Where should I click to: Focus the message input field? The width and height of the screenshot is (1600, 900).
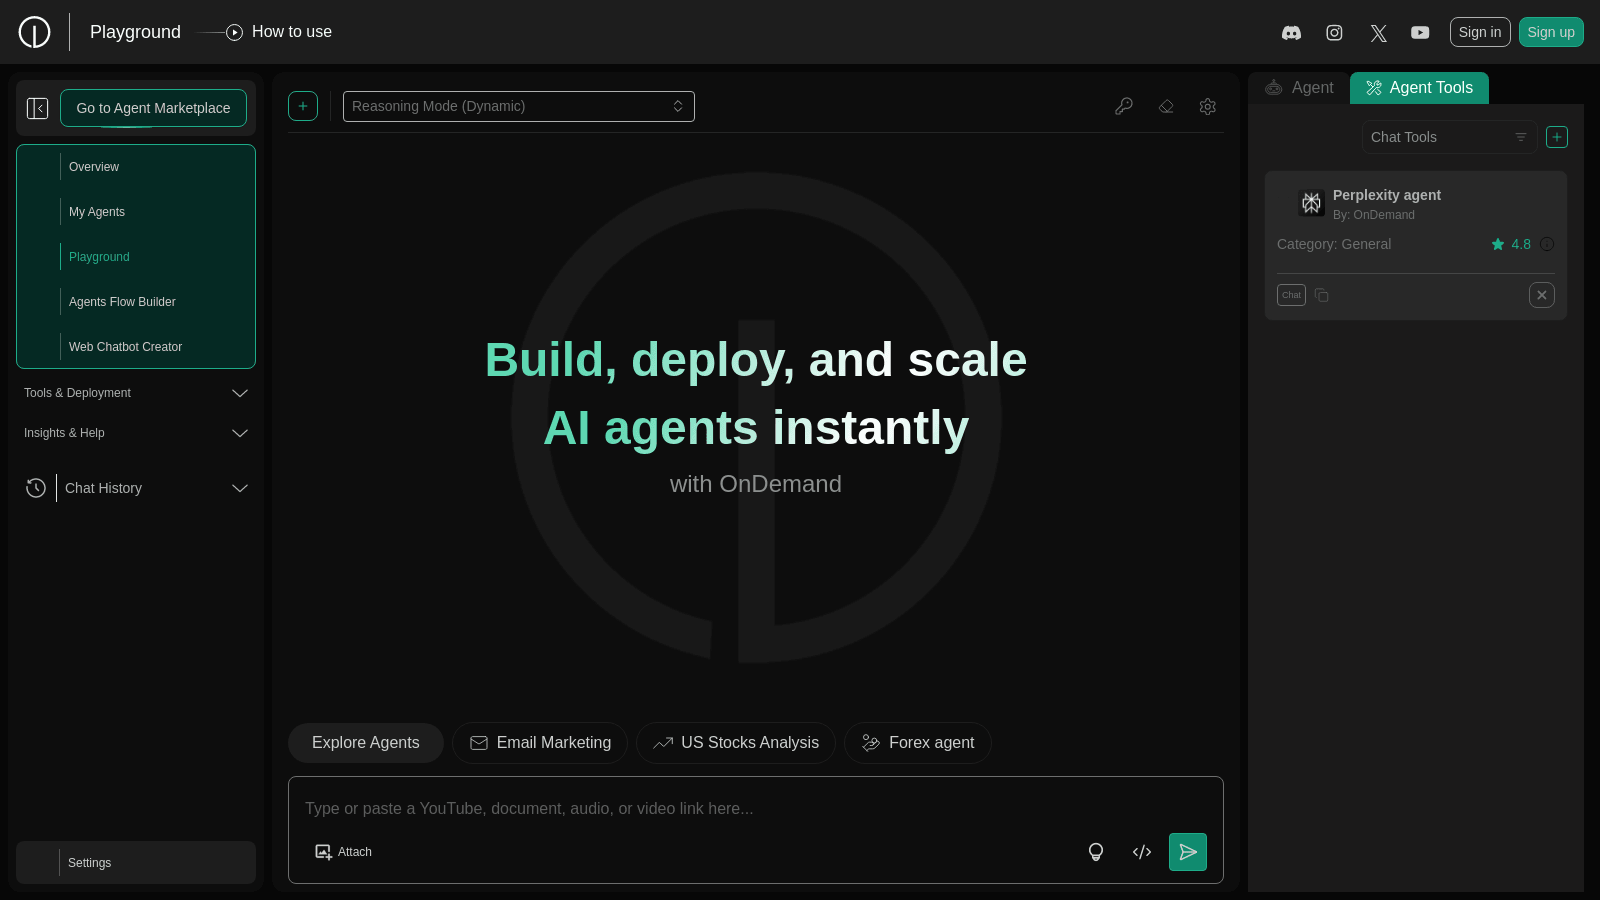[x=756, y=808]
